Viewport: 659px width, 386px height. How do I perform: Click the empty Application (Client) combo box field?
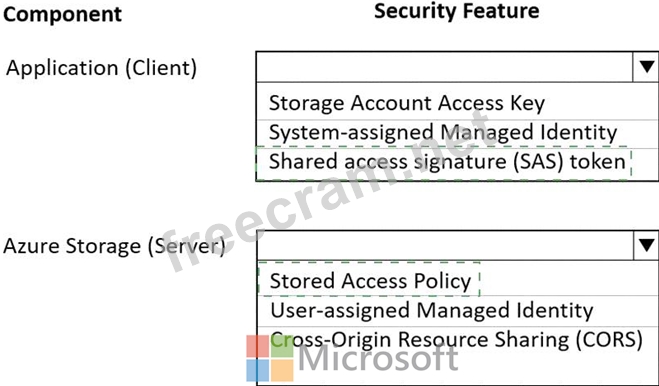pos(444,67)
